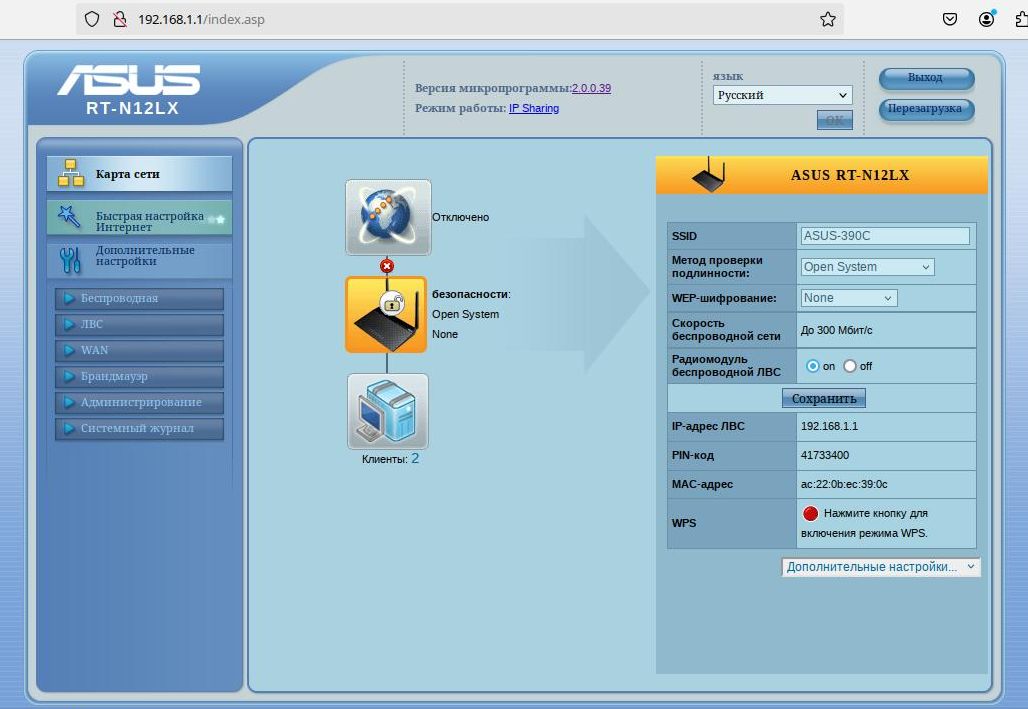The height and width of the screenshot is (709, 1028).
Task: Expand ЛВС menu item
Action: coord(139,325)
